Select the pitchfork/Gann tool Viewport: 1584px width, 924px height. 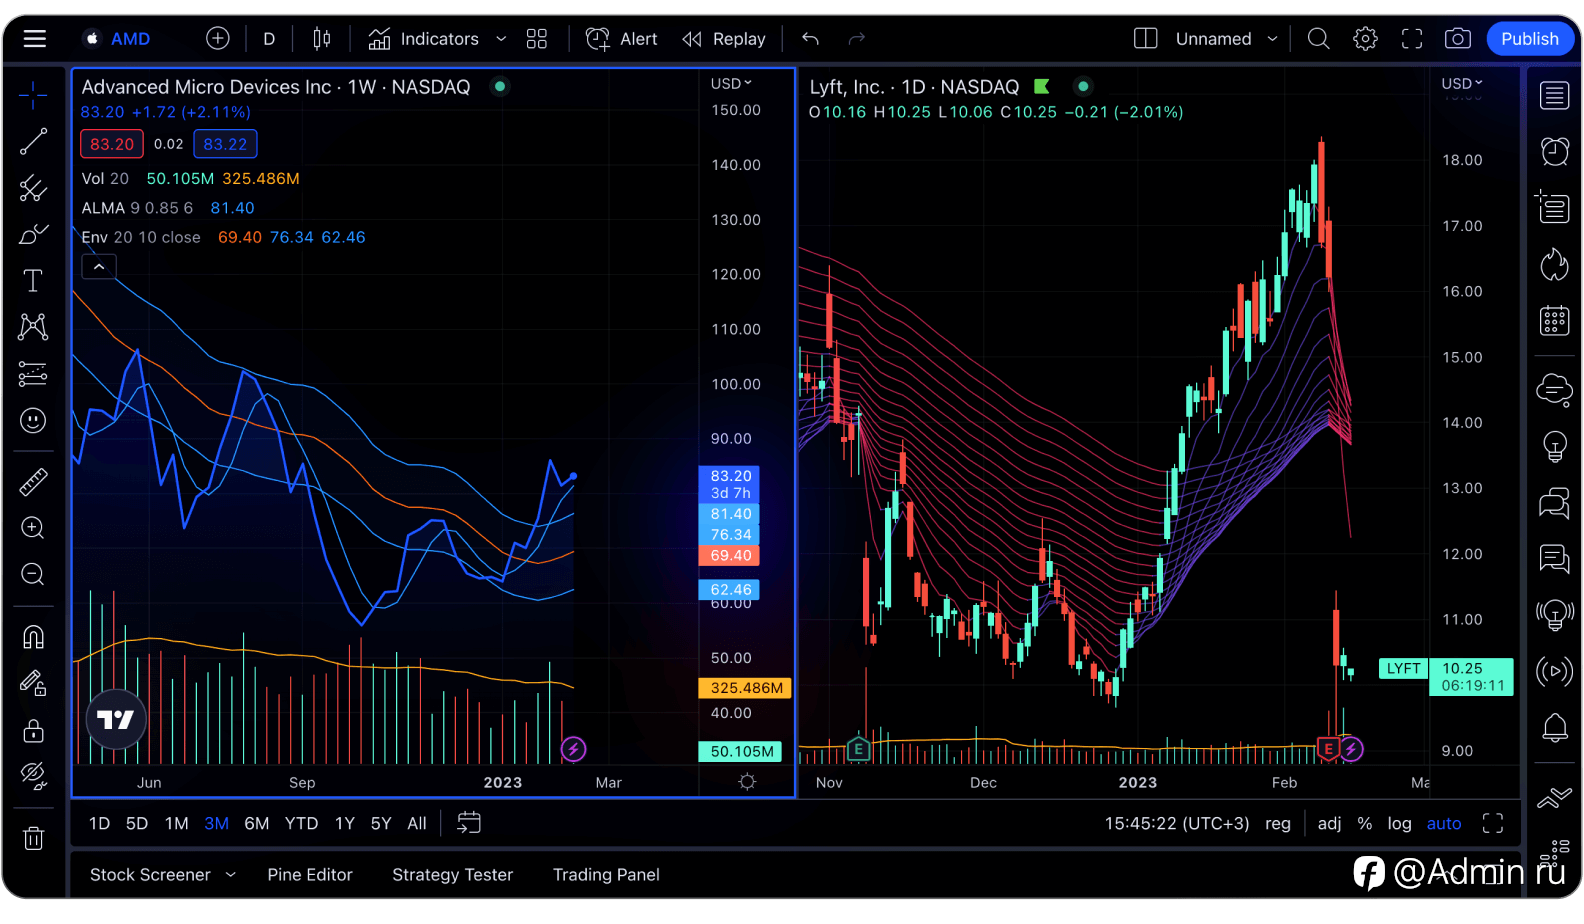coord(33,188)
